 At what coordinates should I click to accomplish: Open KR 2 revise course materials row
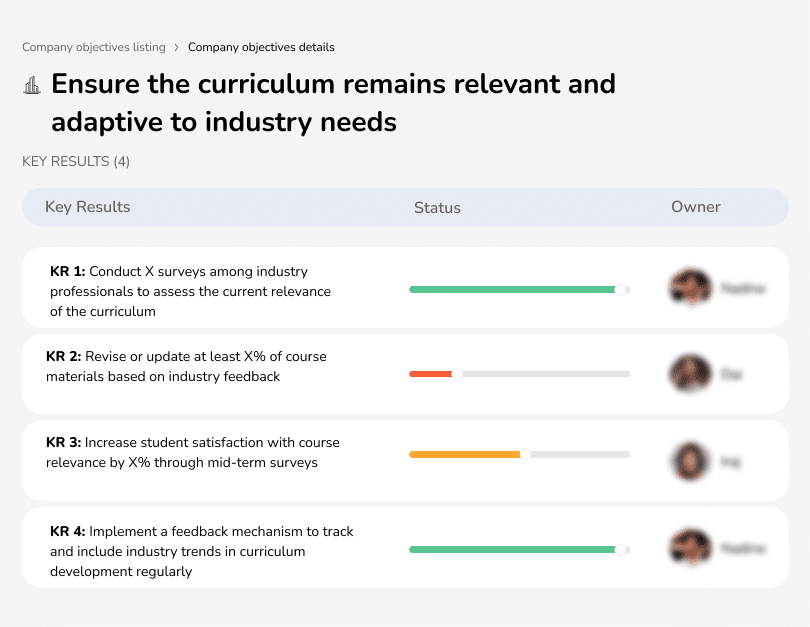(x=186, y=366)
